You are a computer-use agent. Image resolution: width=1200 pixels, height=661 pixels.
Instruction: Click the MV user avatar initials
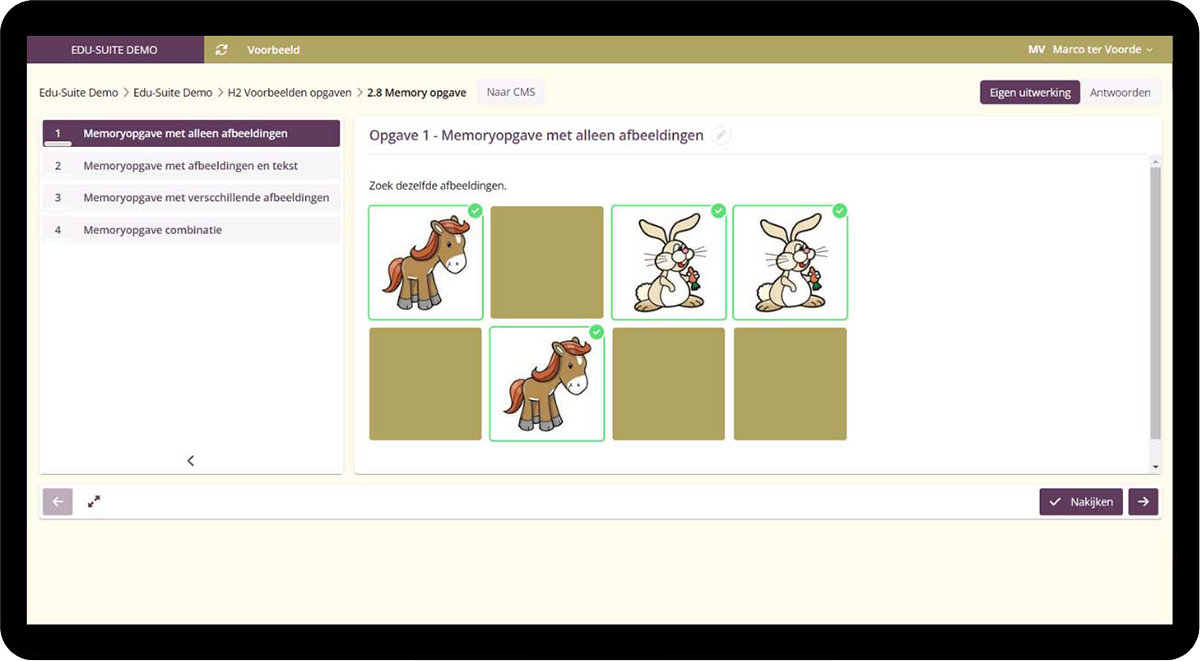point(1036,50)
